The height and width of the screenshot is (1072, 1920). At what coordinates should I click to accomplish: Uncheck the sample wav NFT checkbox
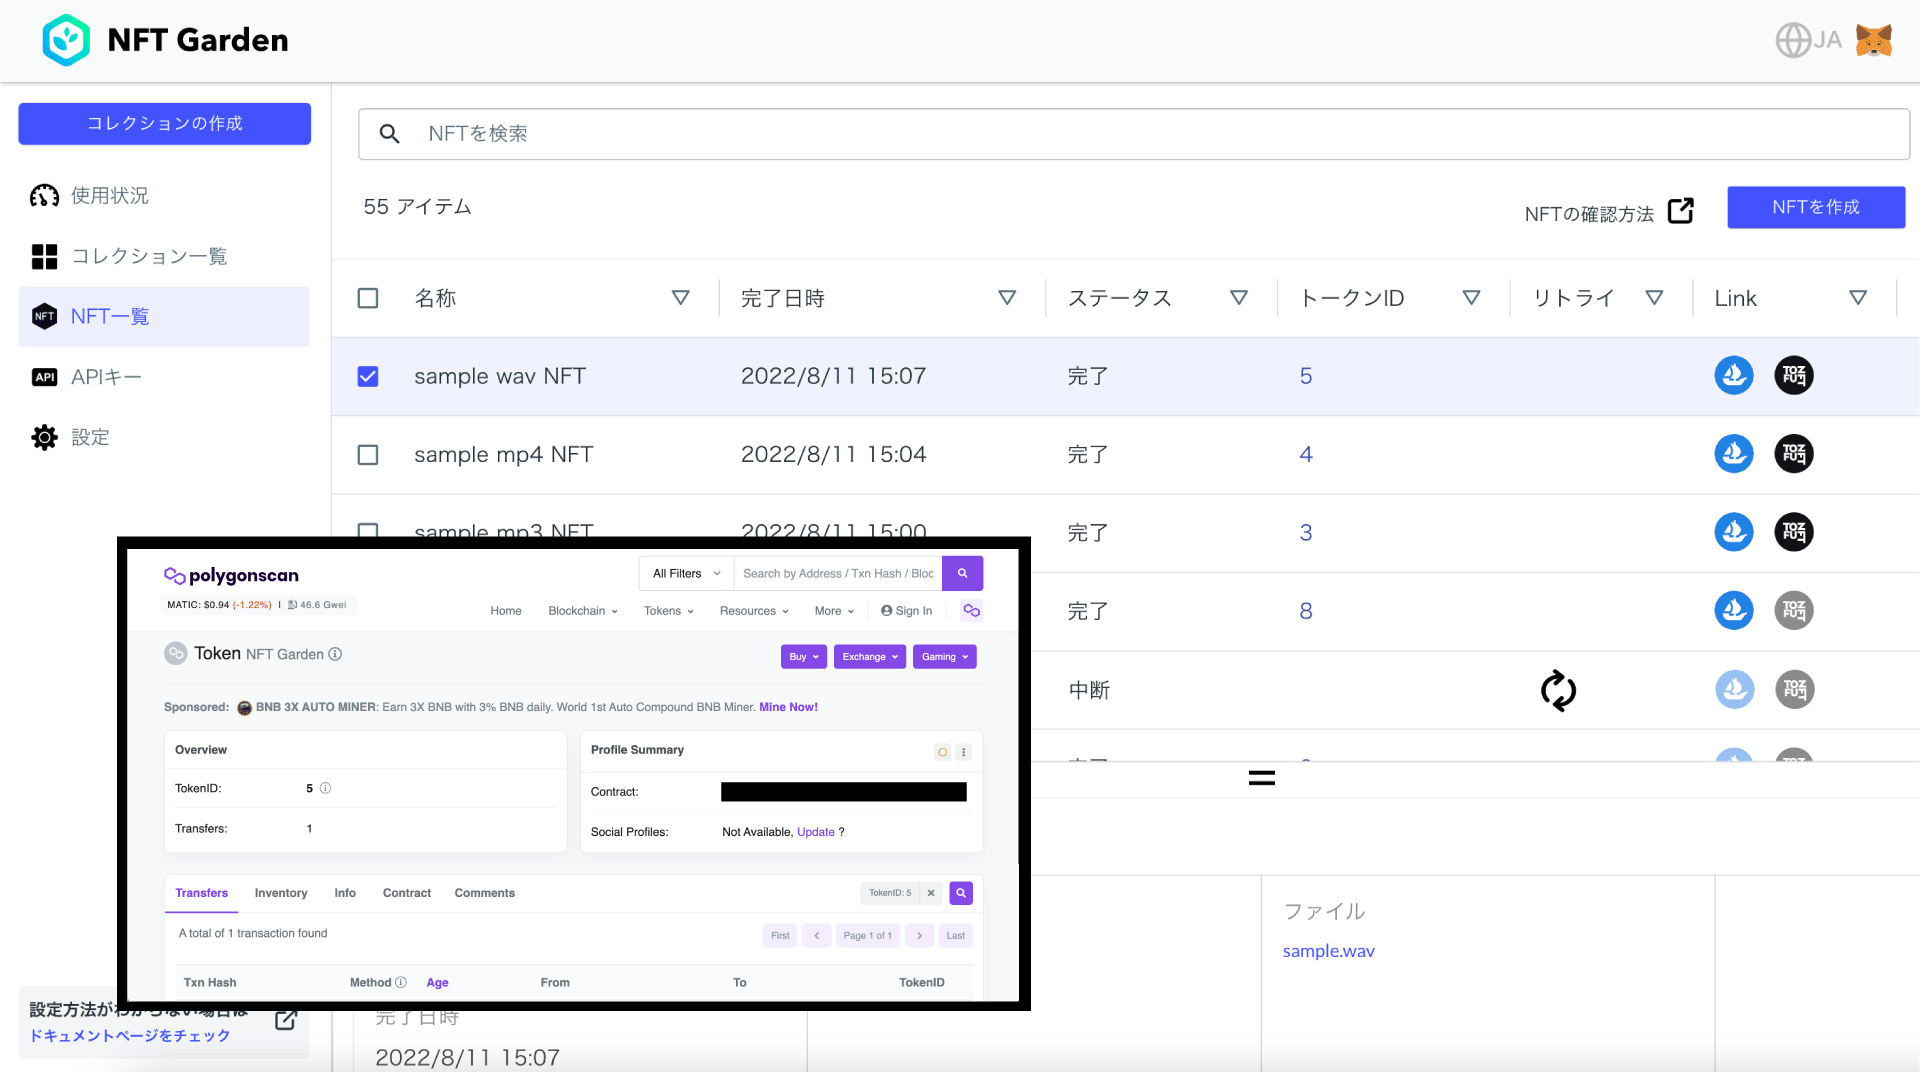368,376
